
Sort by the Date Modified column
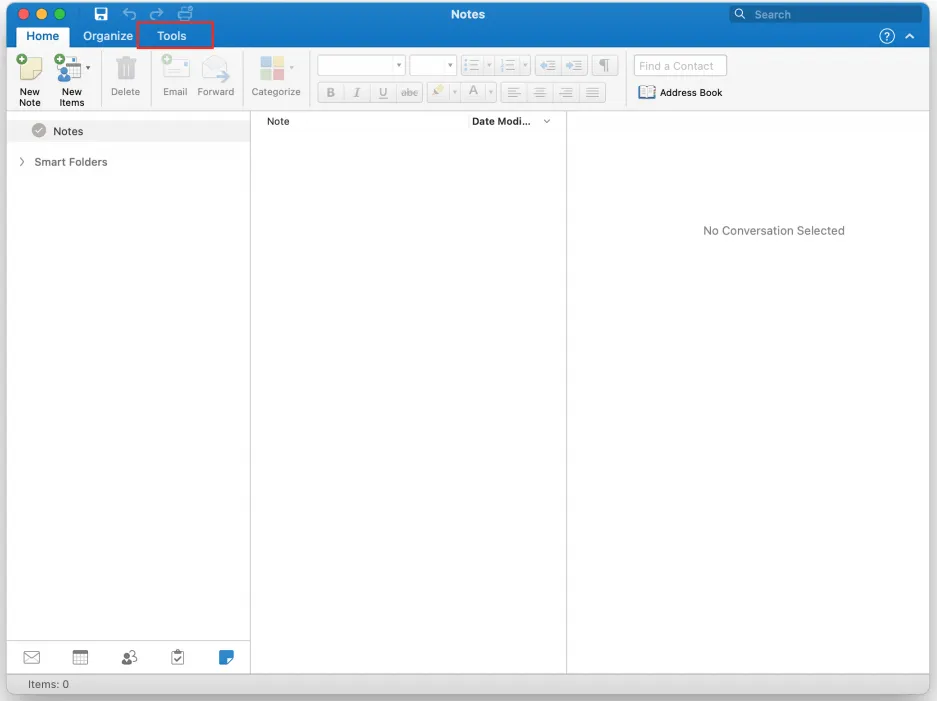click(x=501, y=121)
